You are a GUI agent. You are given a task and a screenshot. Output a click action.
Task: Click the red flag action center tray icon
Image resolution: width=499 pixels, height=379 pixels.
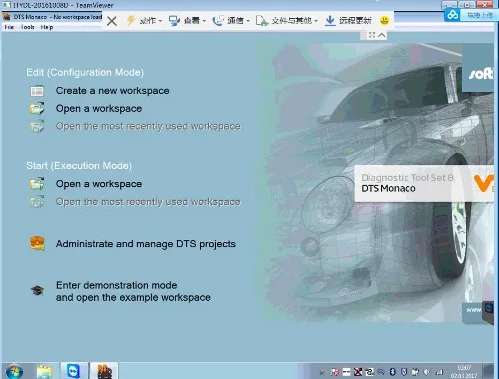coord(335,372)
